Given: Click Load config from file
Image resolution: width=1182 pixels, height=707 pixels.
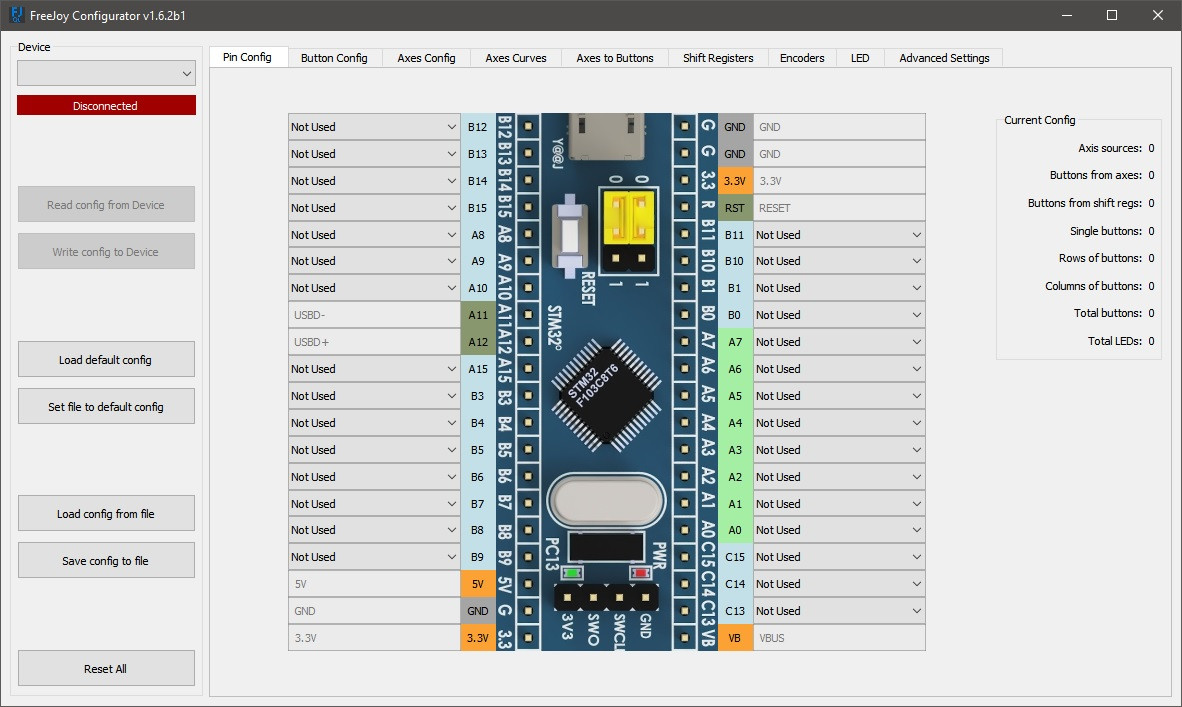Looking at the screenshot, I should click(x=106, y=513).
